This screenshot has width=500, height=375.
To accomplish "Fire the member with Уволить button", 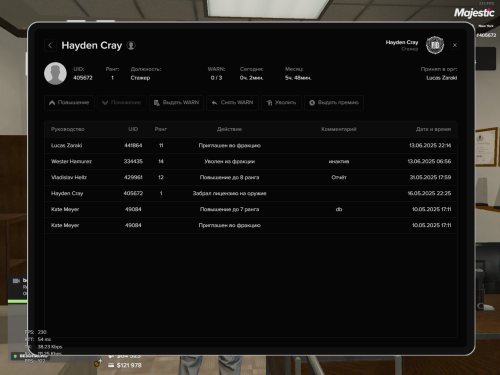I will click(x=281, y=103).
